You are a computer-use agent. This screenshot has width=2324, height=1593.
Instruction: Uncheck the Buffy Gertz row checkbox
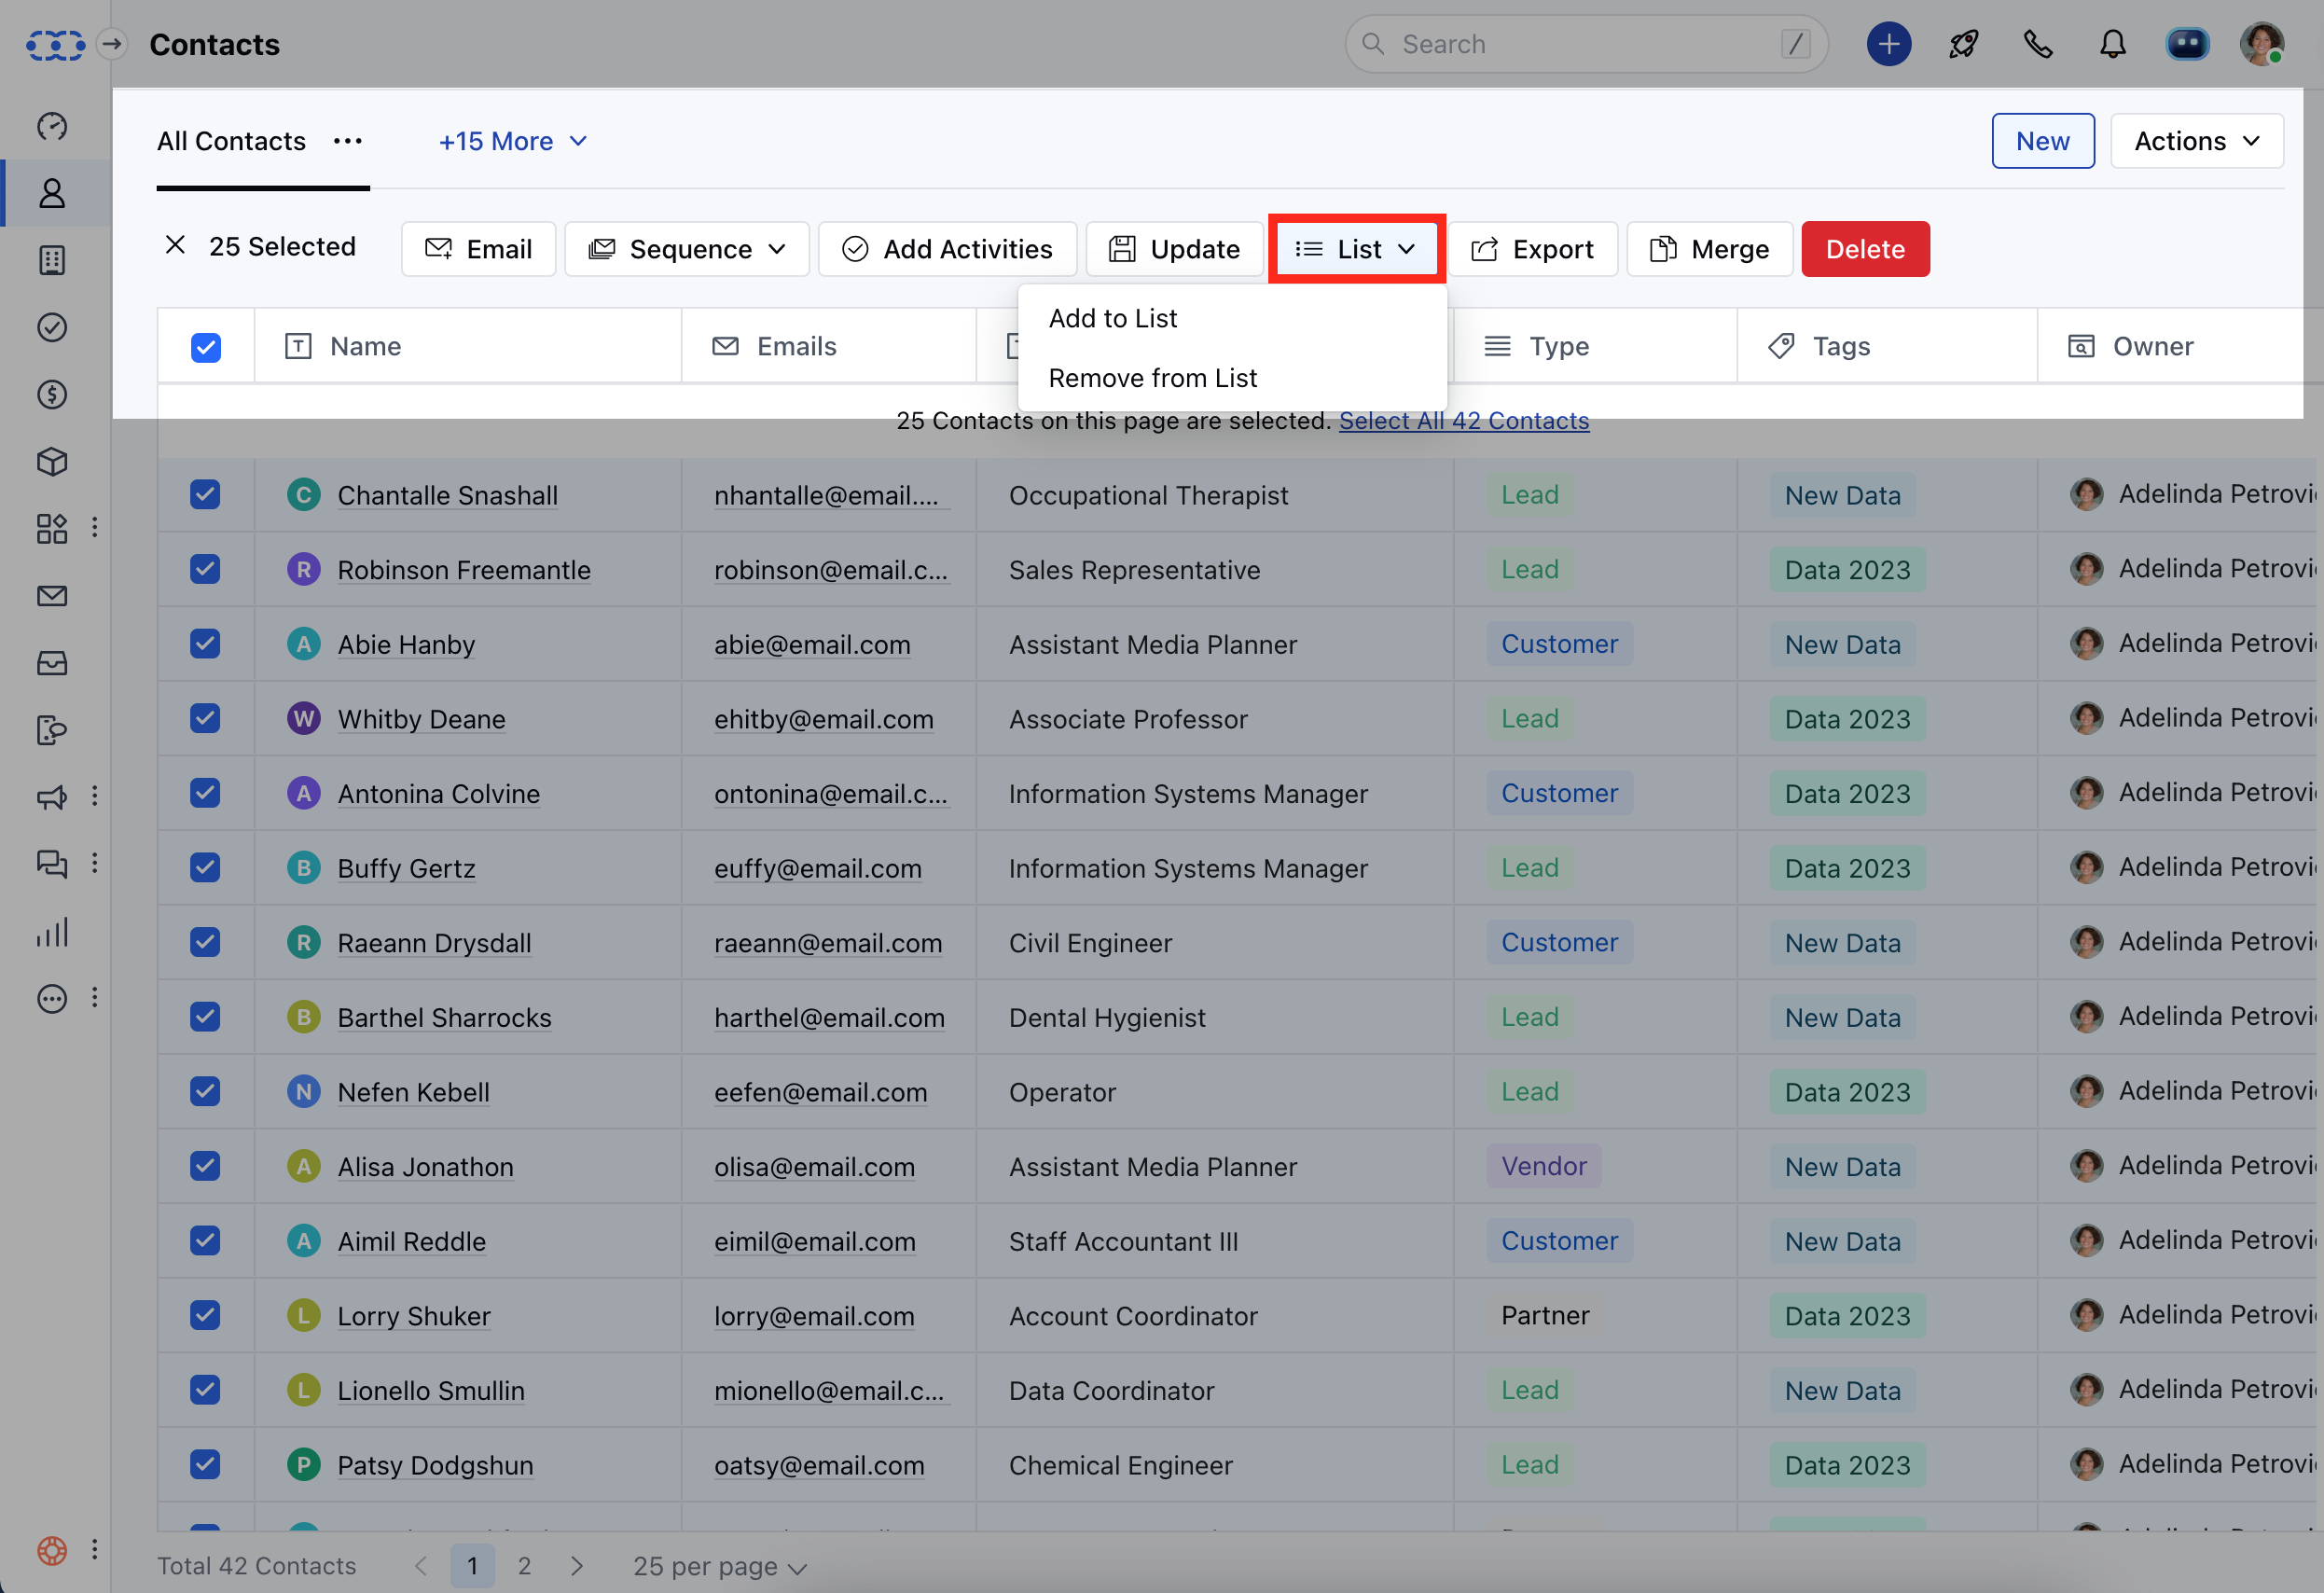click(x=205, y=867)
